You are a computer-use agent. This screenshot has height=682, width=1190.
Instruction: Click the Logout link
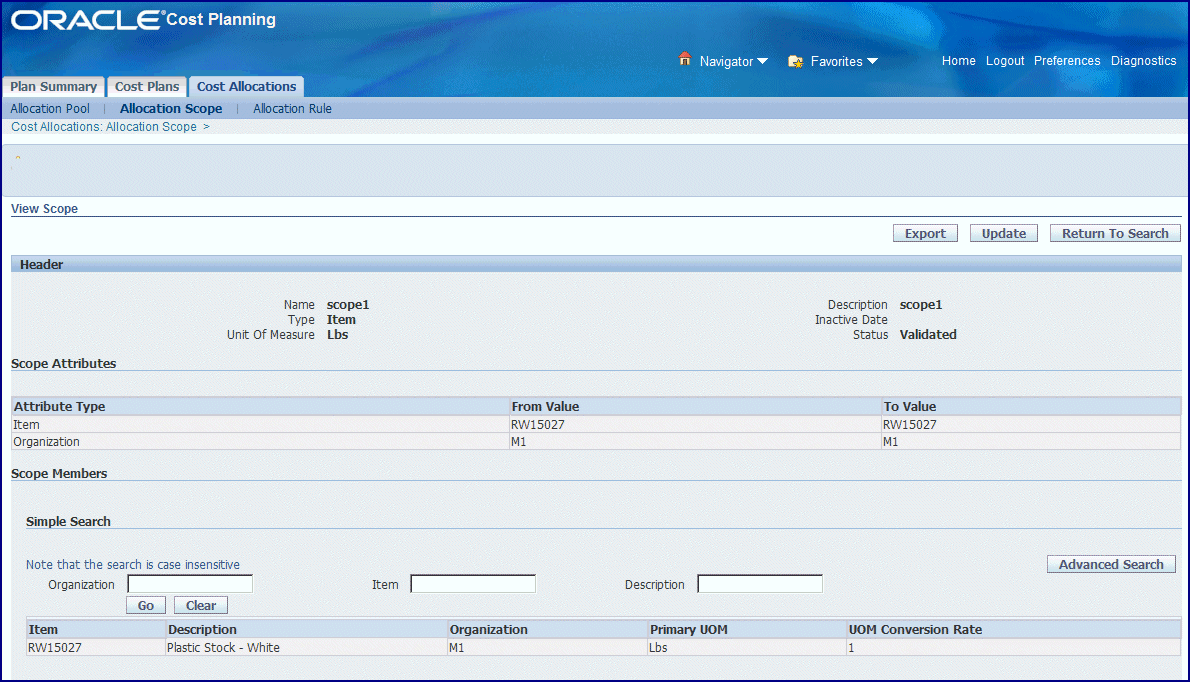(x=1005, y=61)
